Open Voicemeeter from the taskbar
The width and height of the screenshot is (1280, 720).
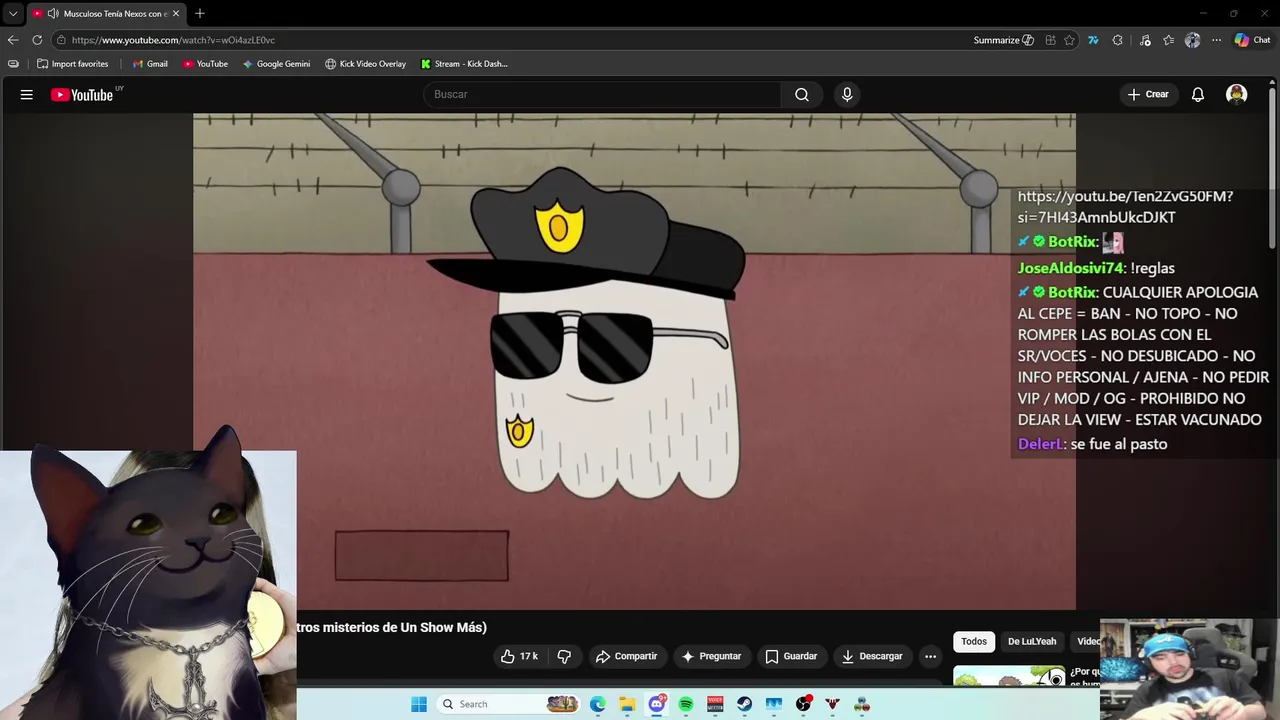715,704
